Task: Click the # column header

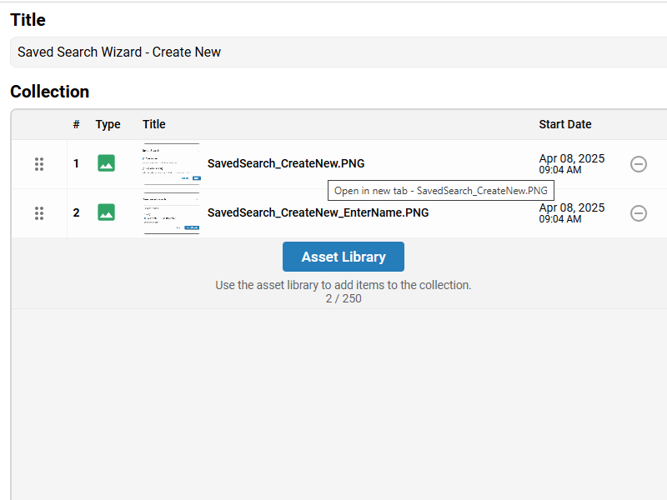Action: (x=76, y=125)
